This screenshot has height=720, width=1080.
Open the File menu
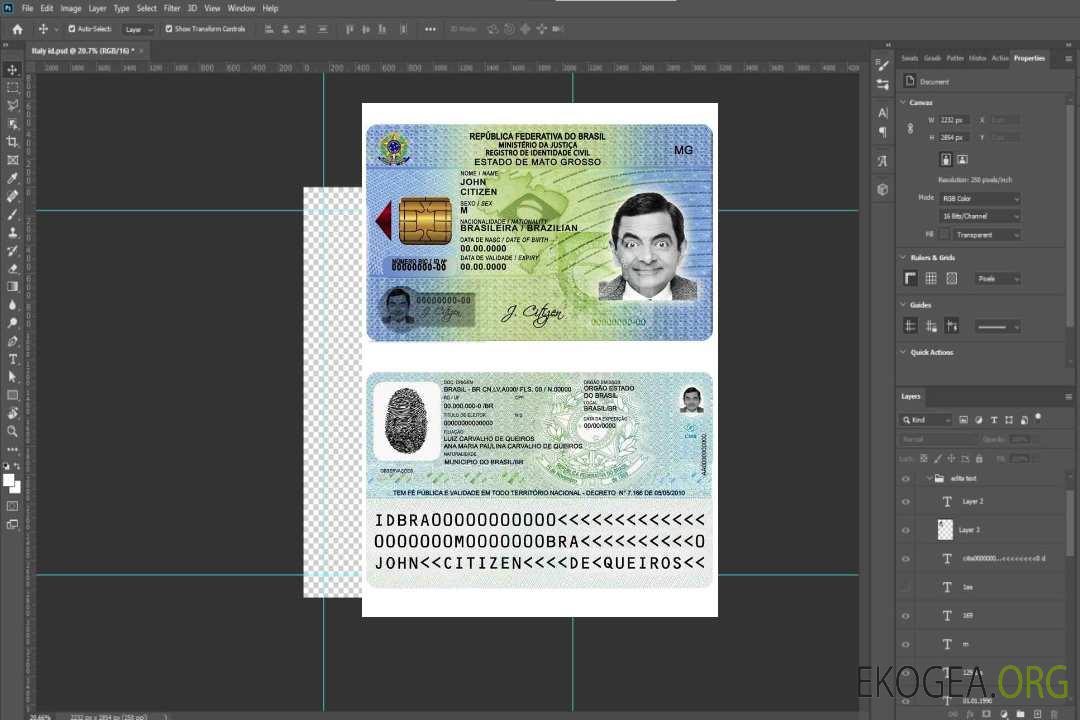pos(28,8)
